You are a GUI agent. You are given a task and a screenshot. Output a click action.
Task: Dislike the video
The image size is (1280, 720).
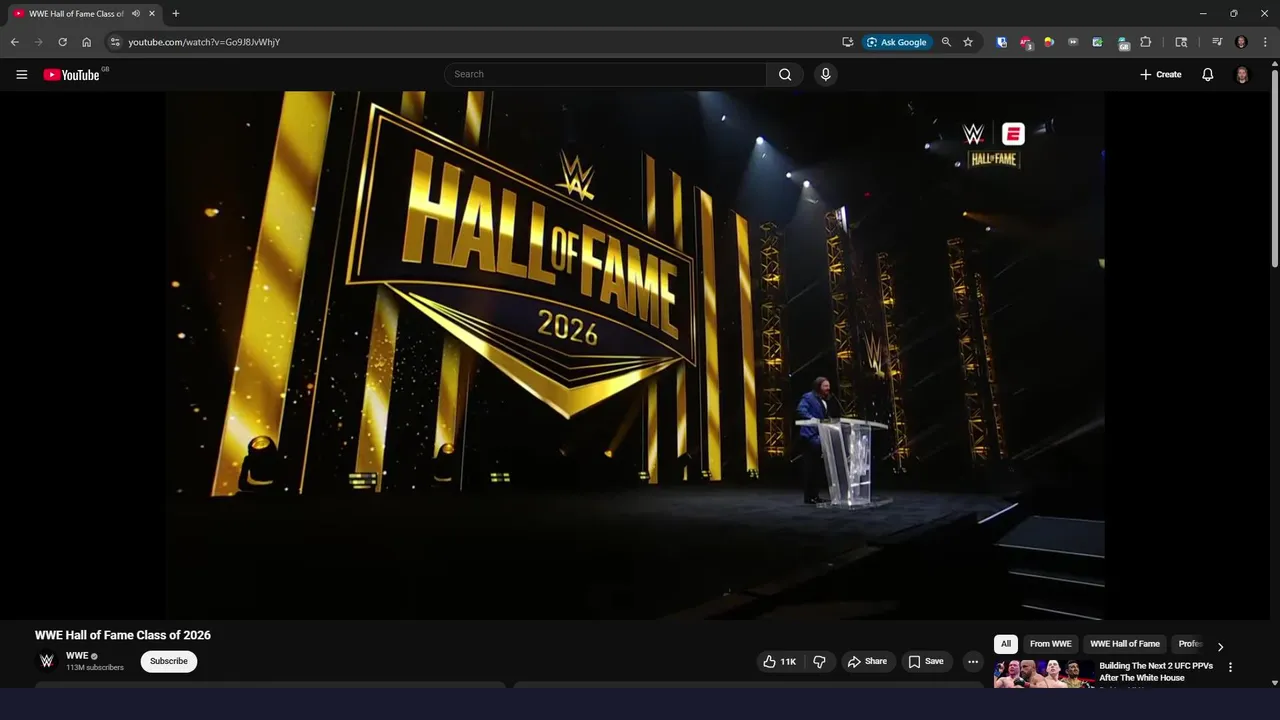coord(819,661)
